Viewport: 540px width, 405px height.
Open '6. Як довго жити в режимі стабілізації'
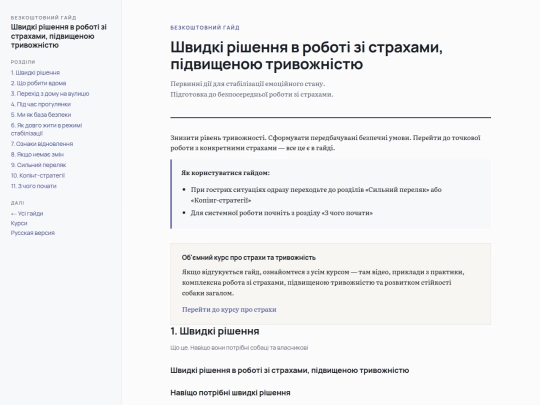coord(46,129)
